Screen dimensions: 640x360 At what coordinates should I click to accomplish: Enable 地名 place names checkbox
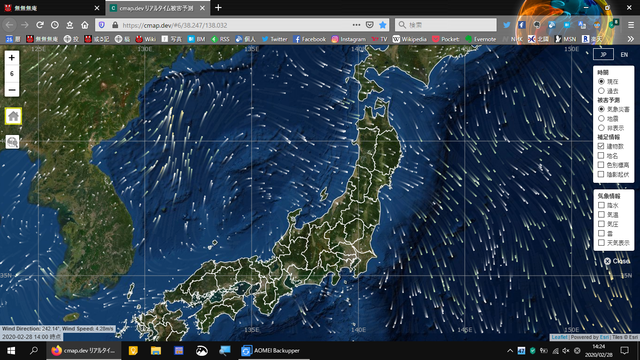click(x=601, y=156)
